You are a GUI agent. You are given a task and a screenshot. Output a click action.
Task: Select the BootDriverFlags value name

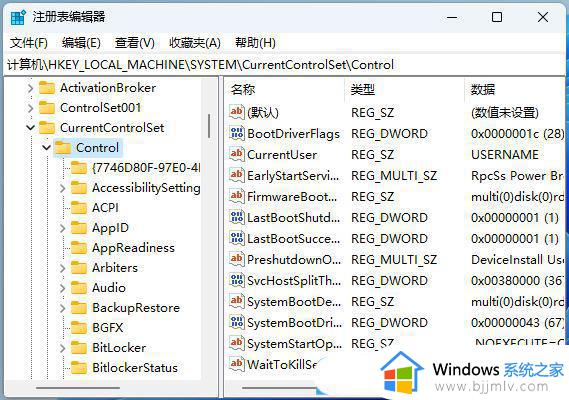pyautogui.click(x=293, y=134)
